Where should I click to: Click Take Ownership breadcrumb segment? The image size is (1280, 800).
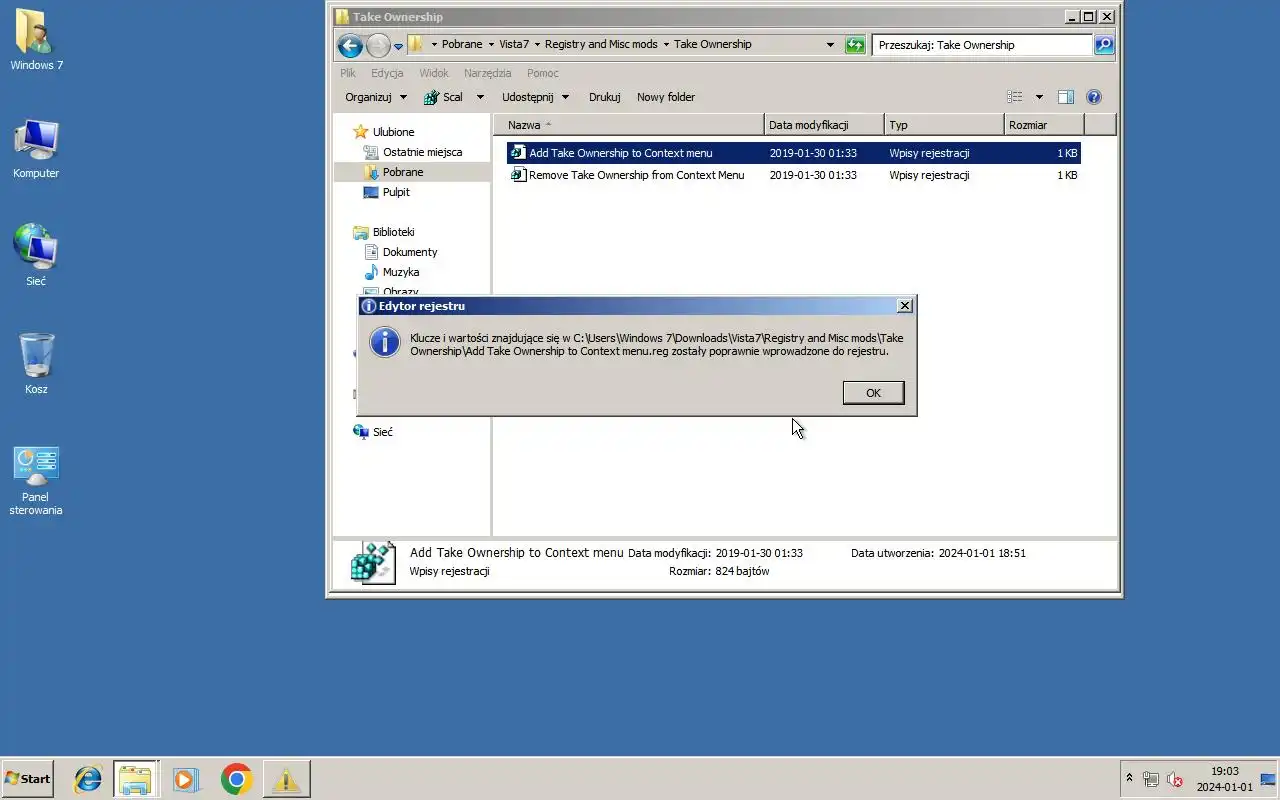tap(712, 44)
